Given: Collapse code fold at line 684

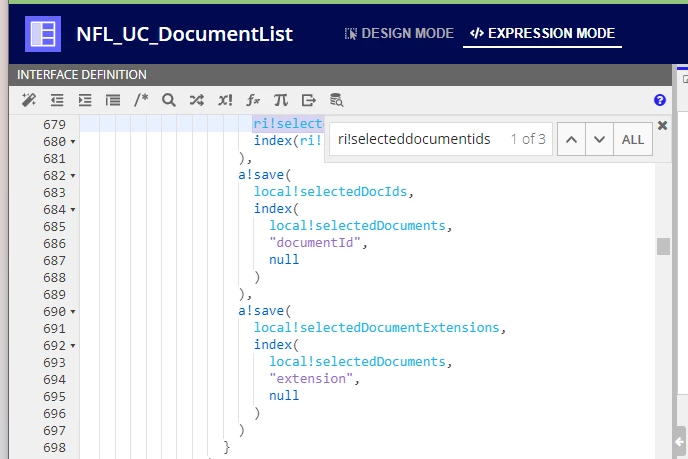Looking at the screenshot, I should (x=73, y=210).
